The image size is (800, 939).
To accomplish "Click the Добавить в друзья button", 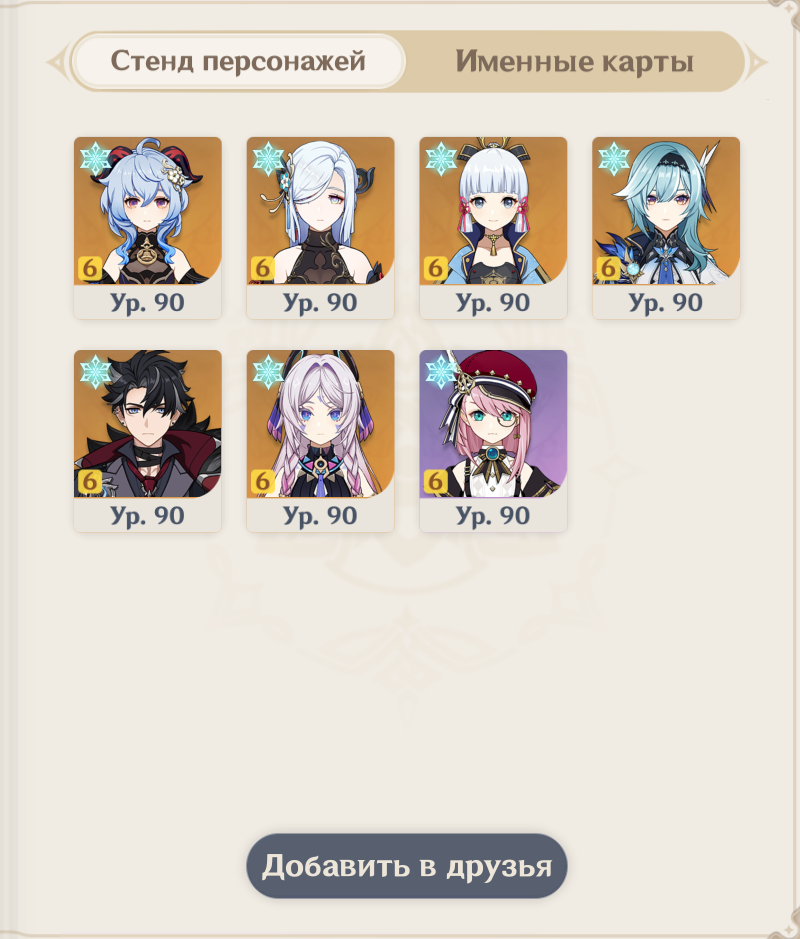I will click(407, 866).
